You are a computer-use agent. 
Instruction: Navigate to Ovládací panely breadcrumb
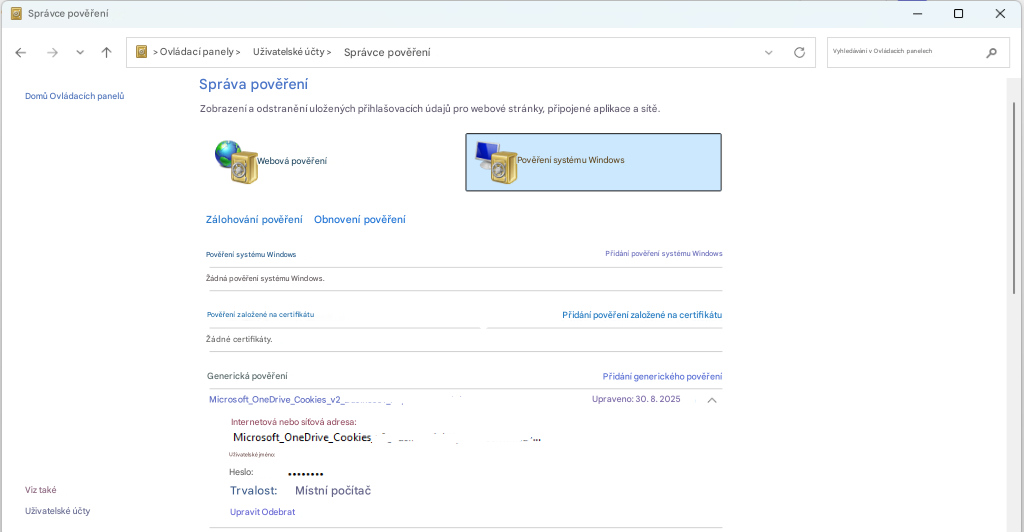(x=197, y=52)
